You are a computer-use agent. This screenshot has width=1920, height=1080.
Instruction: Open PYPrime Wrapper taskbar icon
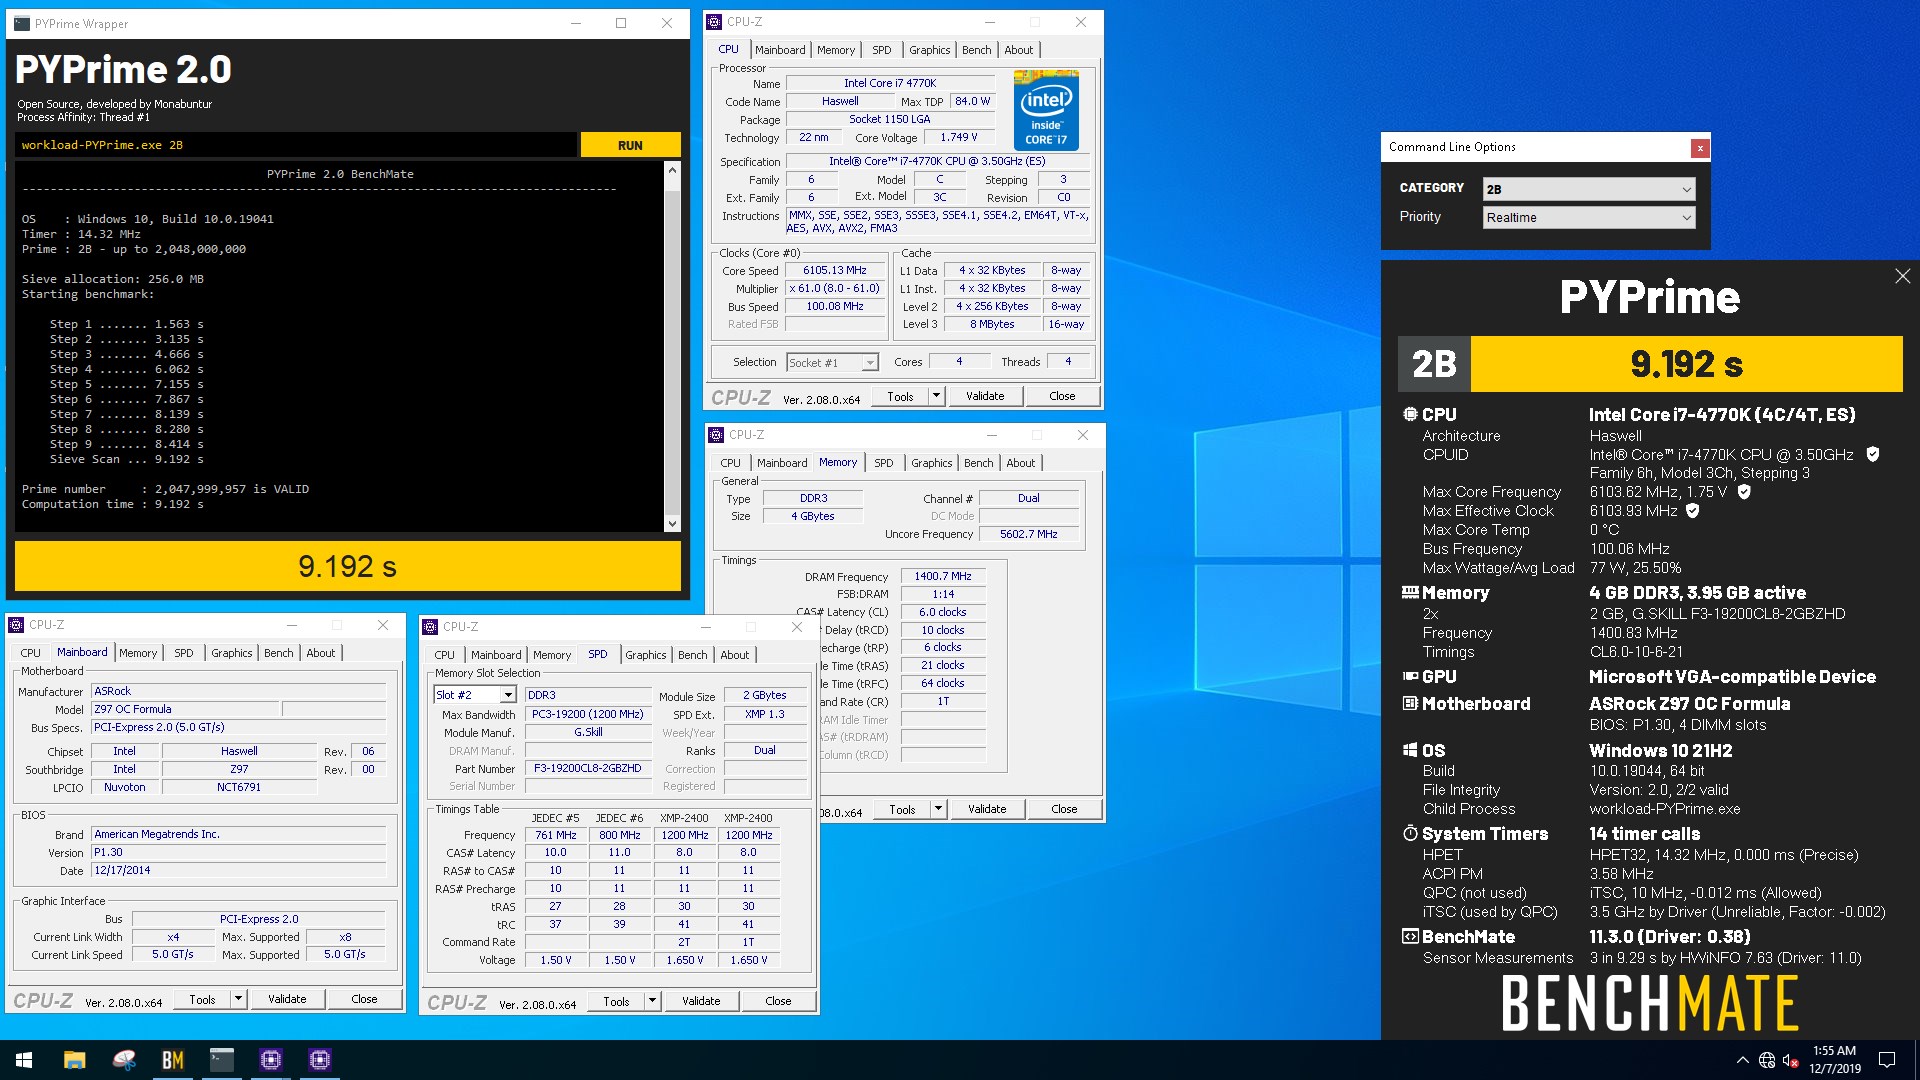221,1060
